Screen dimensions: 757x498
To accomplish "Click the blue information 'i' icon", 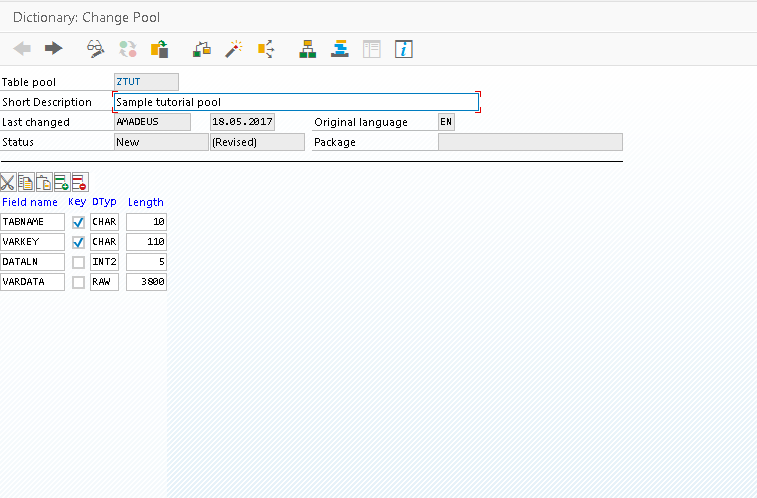I will [x=404, y=48].
